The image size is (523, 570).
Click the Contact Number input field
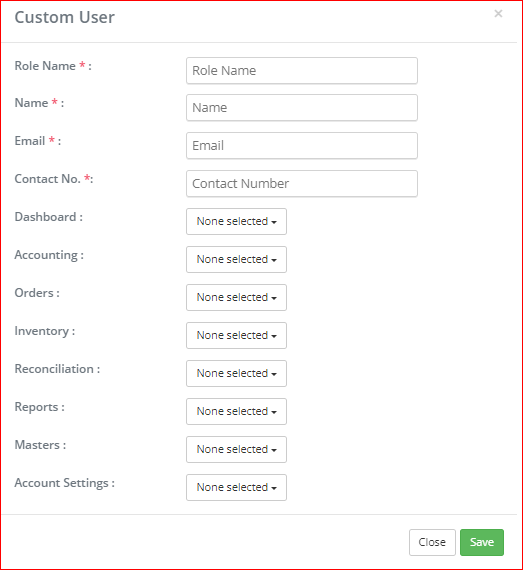302,184
